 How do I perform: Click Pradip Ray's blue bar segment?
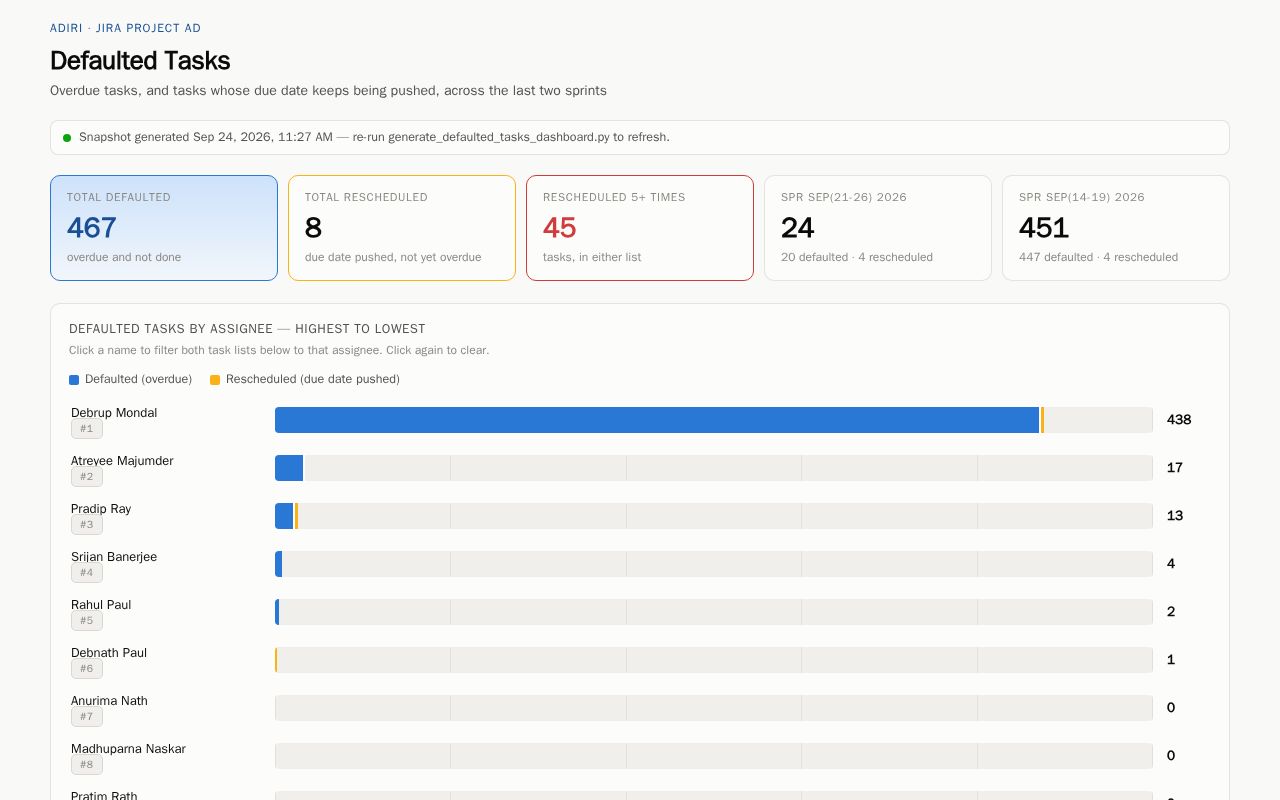click(284, 516)
